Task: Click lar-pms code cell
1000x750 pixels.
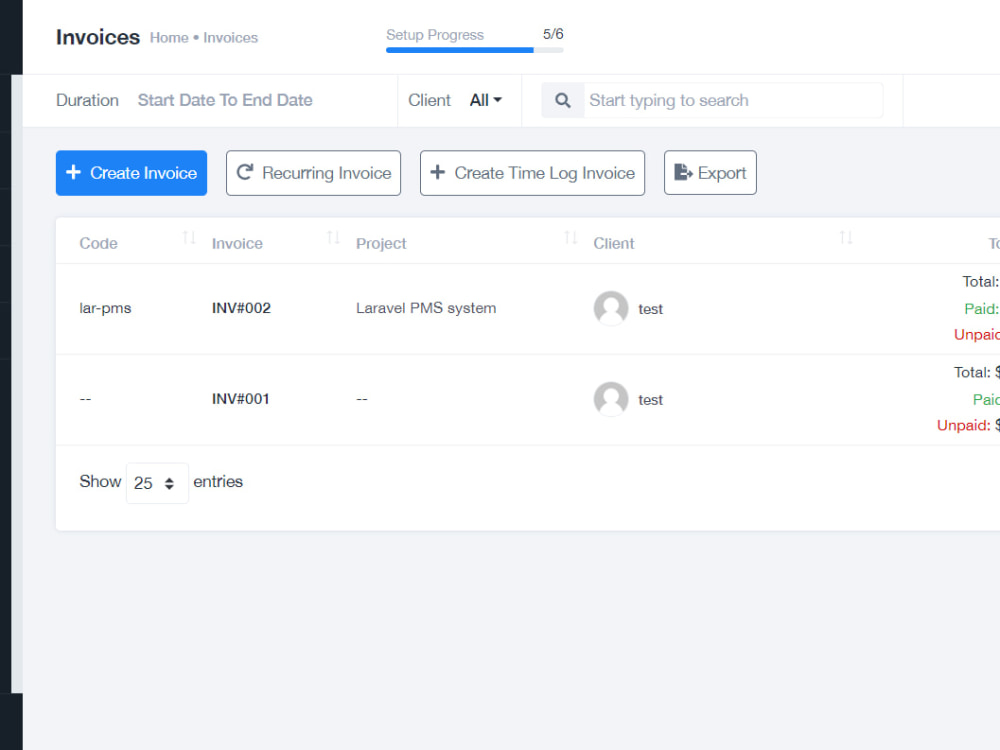Action: [105, 308]
